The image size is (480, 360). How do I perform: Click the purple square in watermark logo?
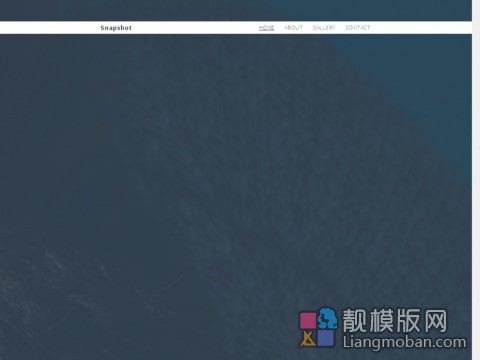coord(326,338)
